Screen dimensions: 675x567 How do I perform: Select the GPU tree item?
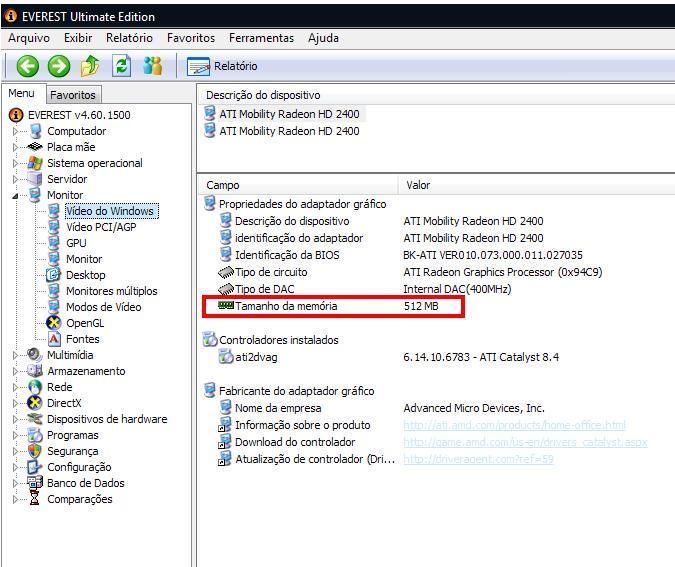tap(76, 243)
